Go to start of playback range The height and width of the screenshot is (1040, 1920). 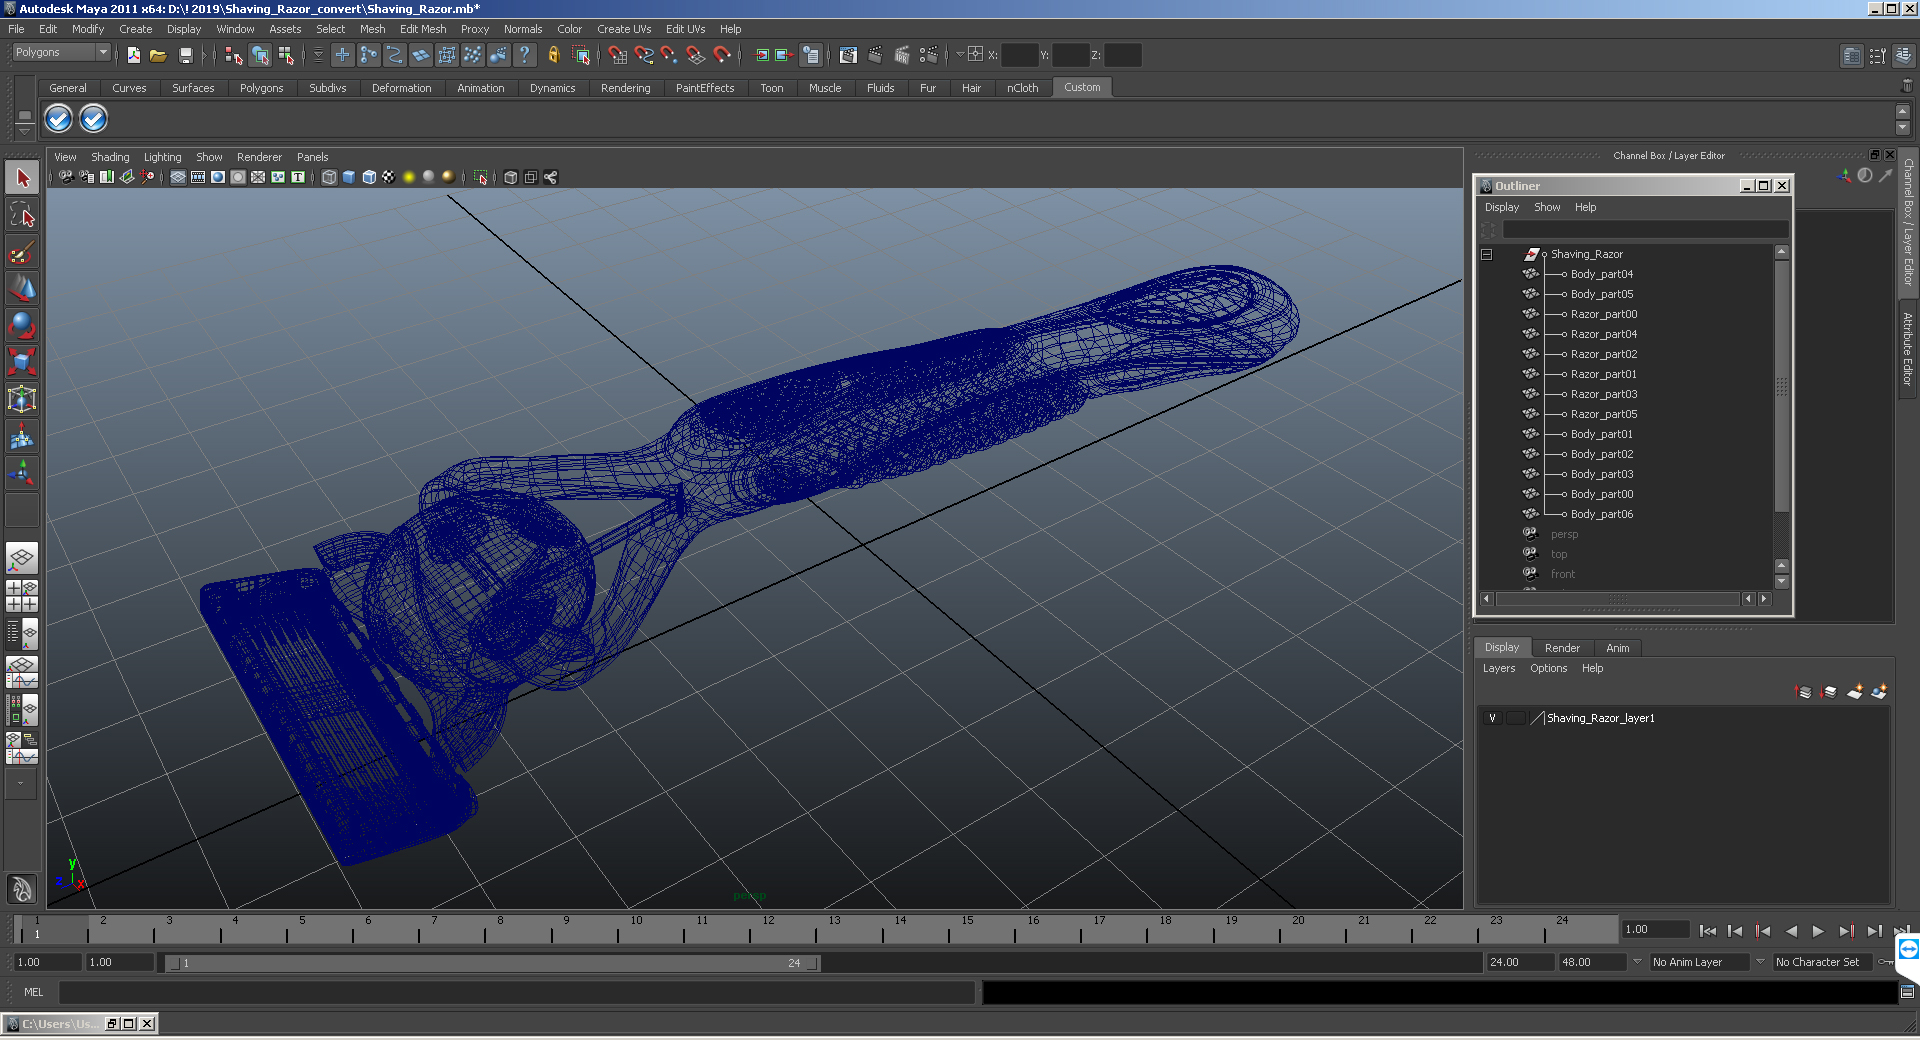click(x=1707, y=931)
